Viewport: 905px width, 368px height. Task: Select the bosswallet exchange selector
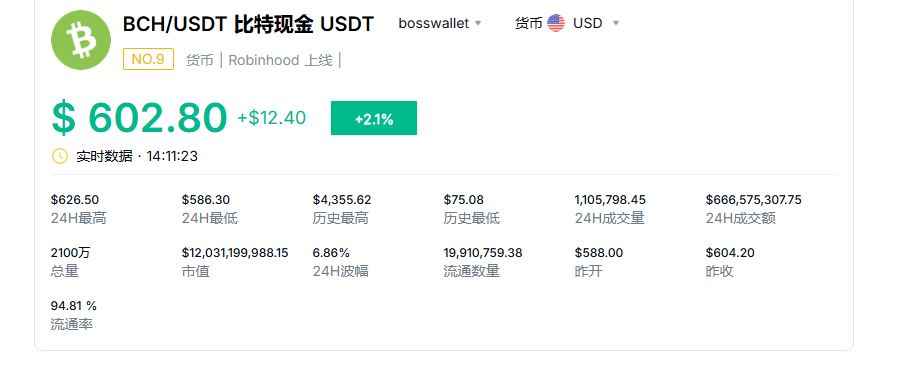[x=440, y=24]
